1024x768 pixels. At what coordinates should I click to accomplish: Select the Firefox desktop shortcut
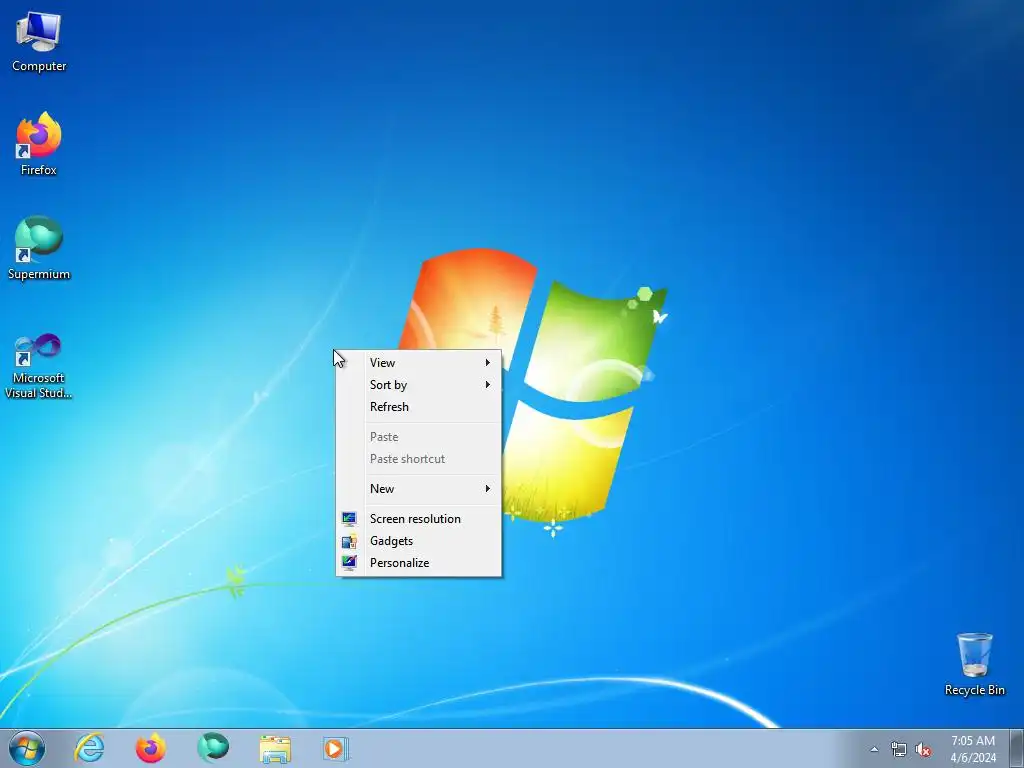click(x=39, y=143)
